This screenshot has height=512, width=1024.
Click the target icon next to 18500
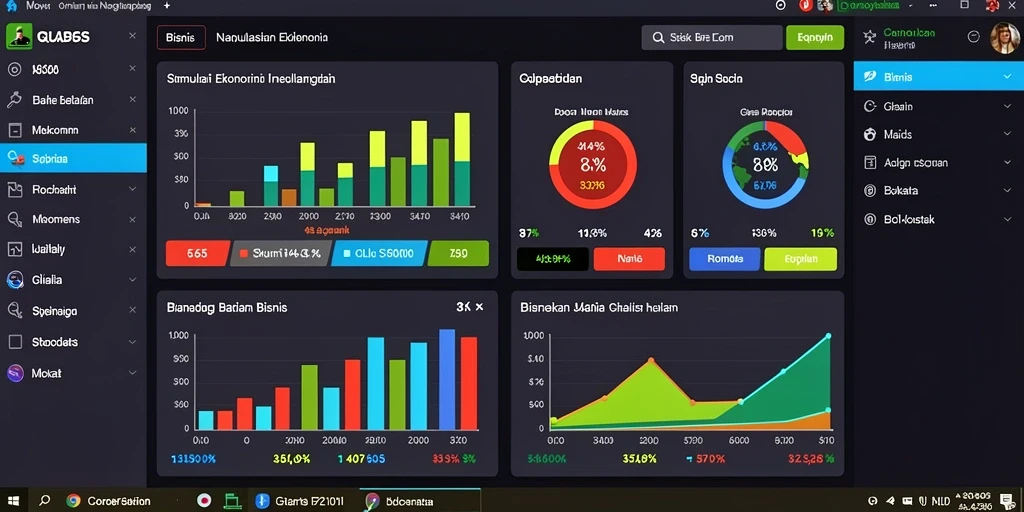14,69
